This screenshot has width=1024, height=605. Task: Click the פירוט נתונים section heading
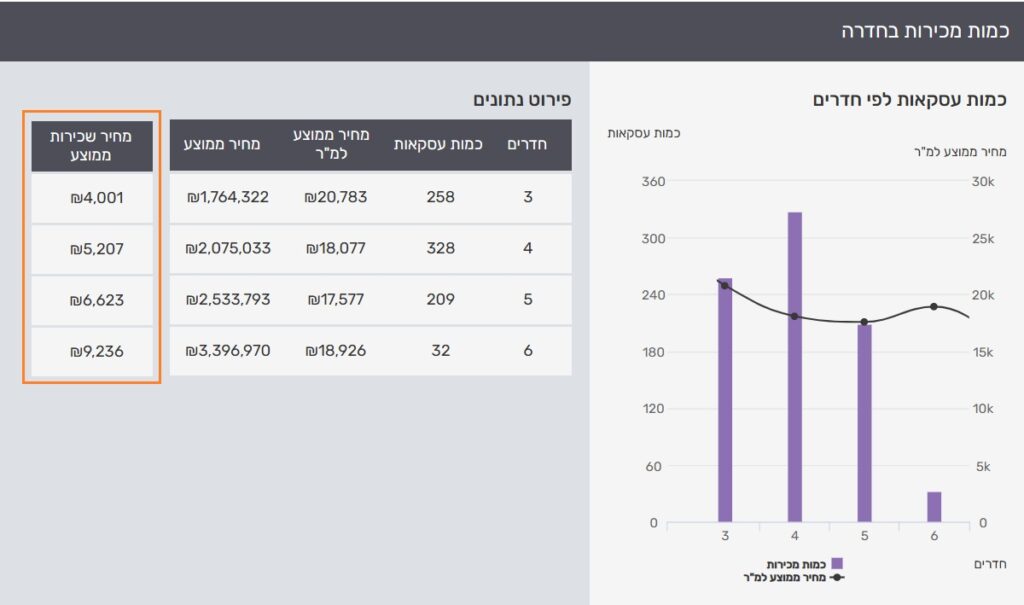(520, 100)
